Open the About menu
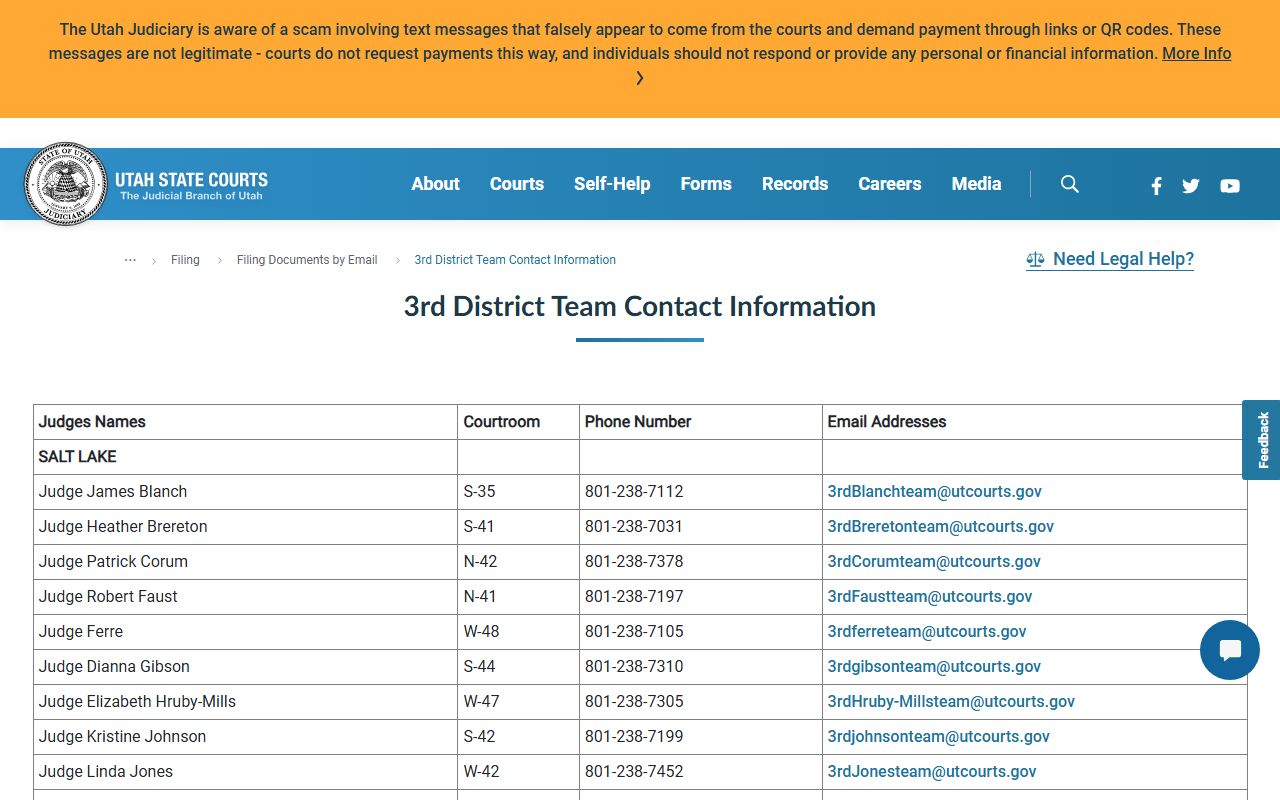The height and width of the screenshot is (800, 1280). pyautogui.click(x=435, y=184)
